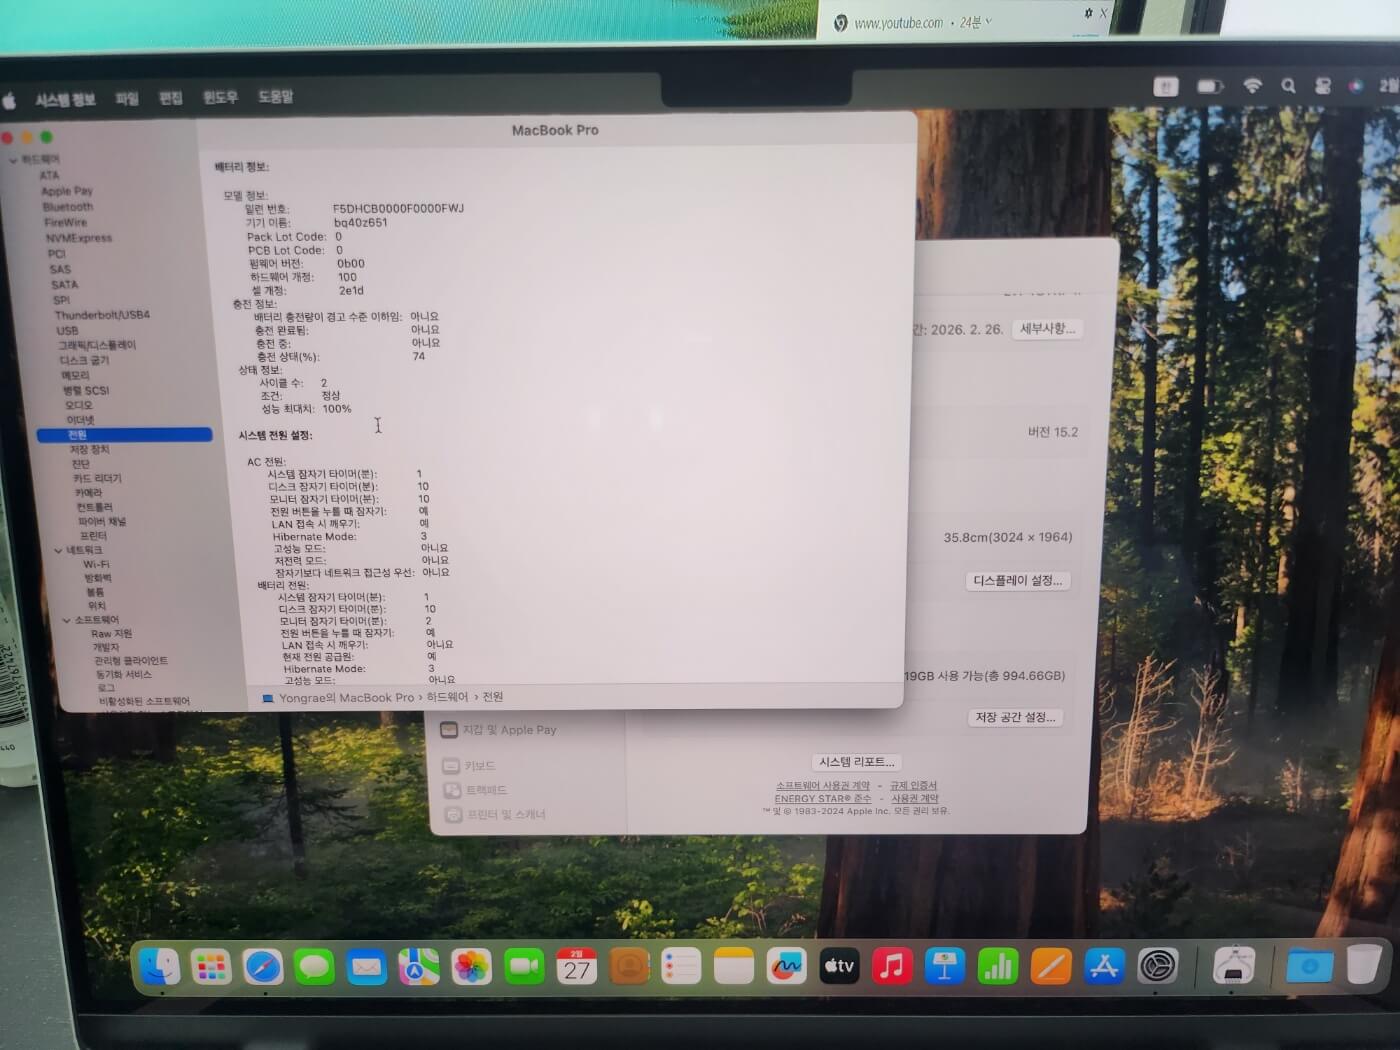The width and height of the screenshot is (1400, 1050).
Task: Open Photos from the Dock
Action: tap(471, 967)
